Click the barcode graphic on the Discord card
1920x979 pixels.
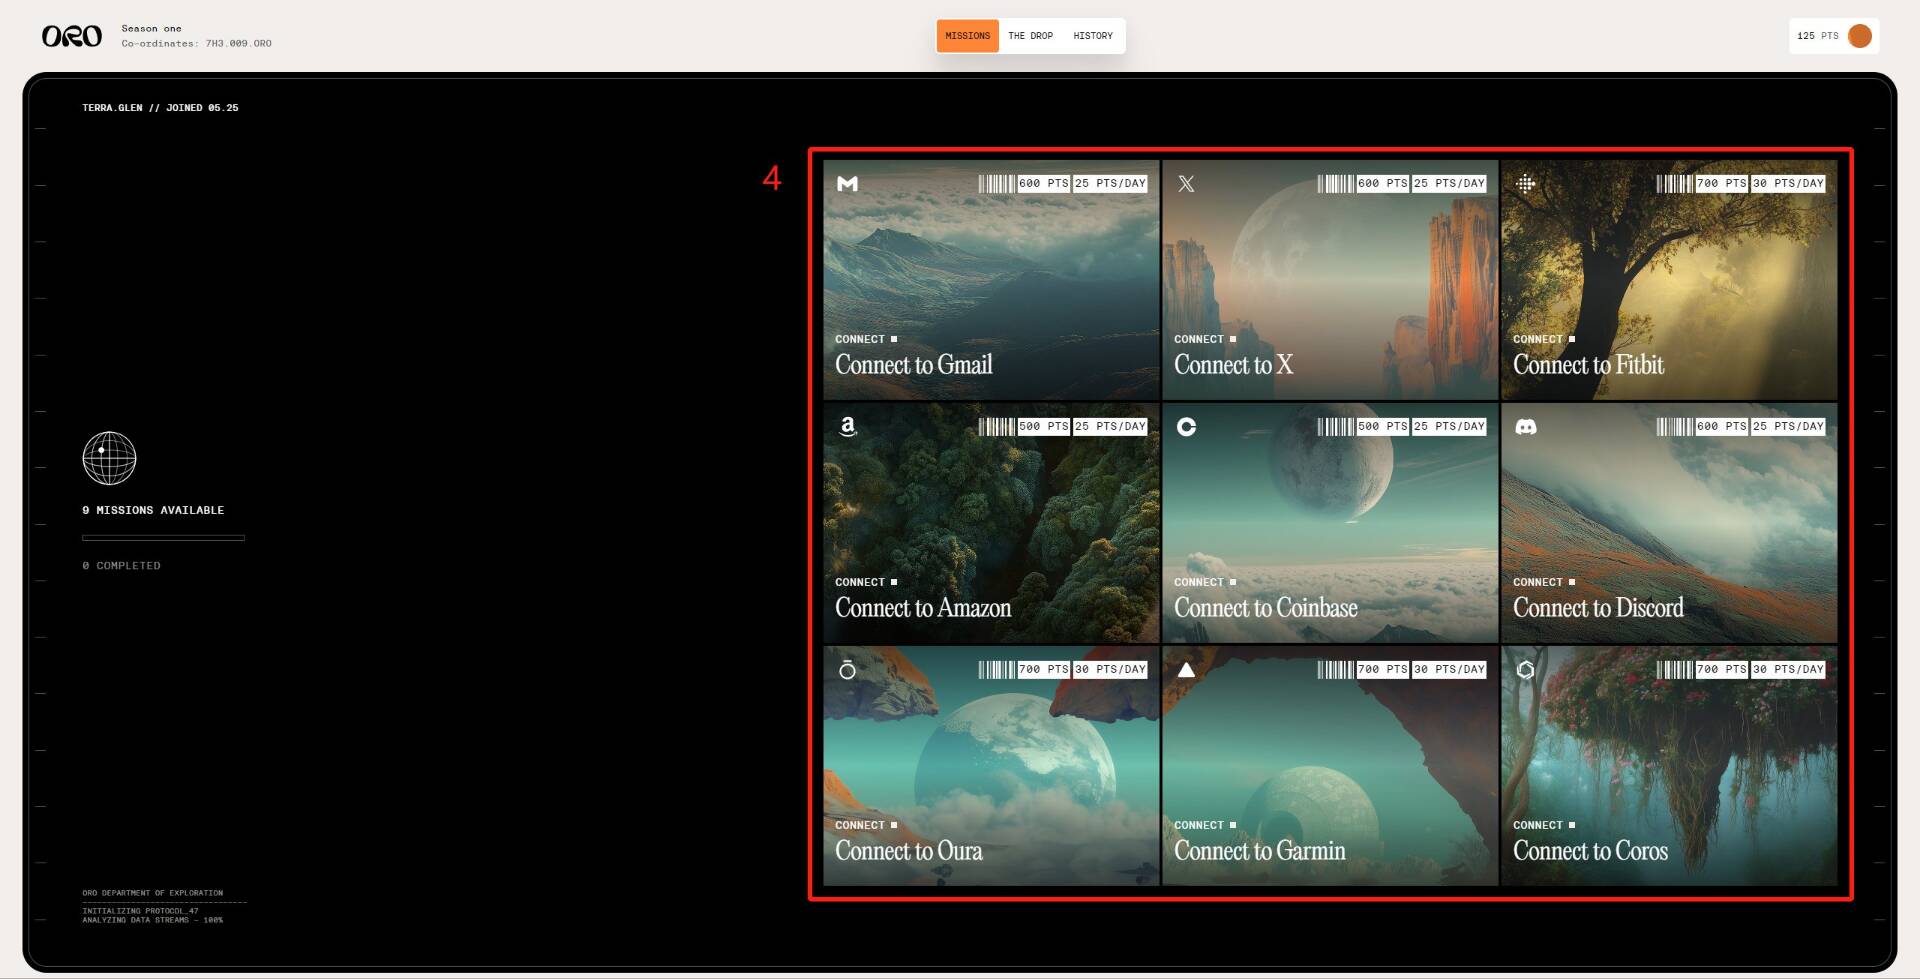pos(1674,427)
